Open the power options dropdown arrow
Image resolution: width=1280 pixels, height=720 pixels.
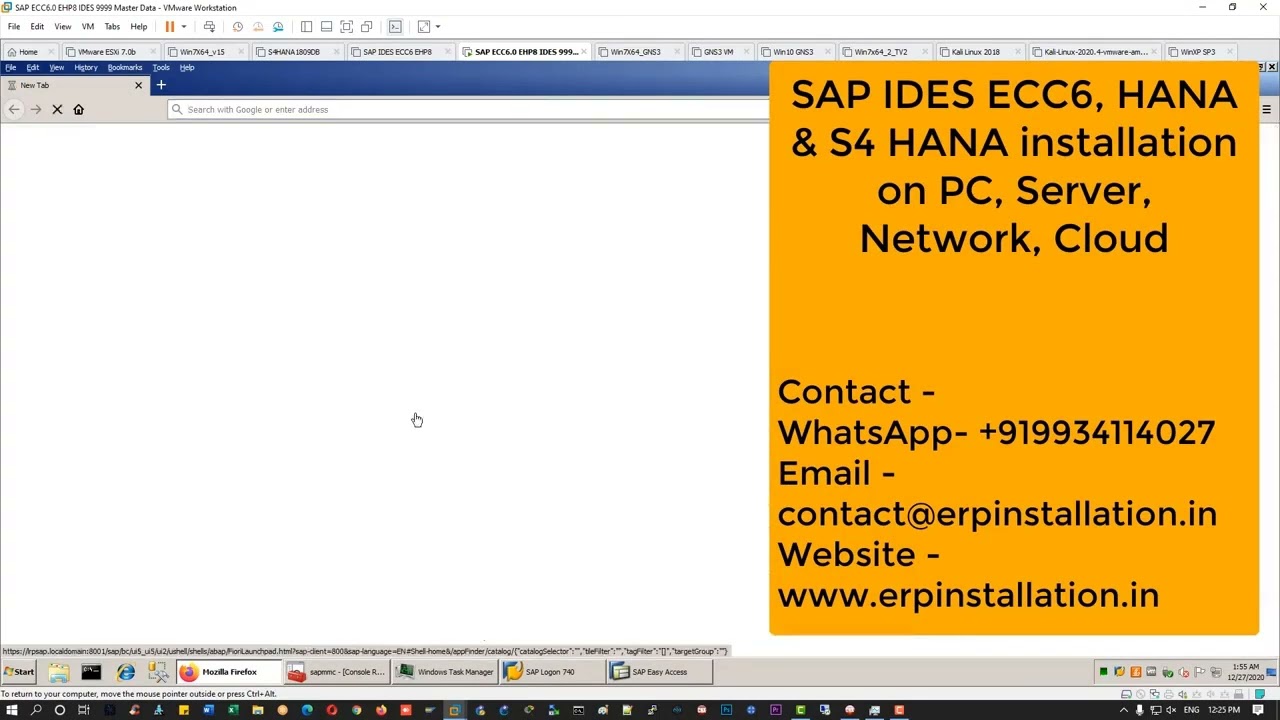183,27
